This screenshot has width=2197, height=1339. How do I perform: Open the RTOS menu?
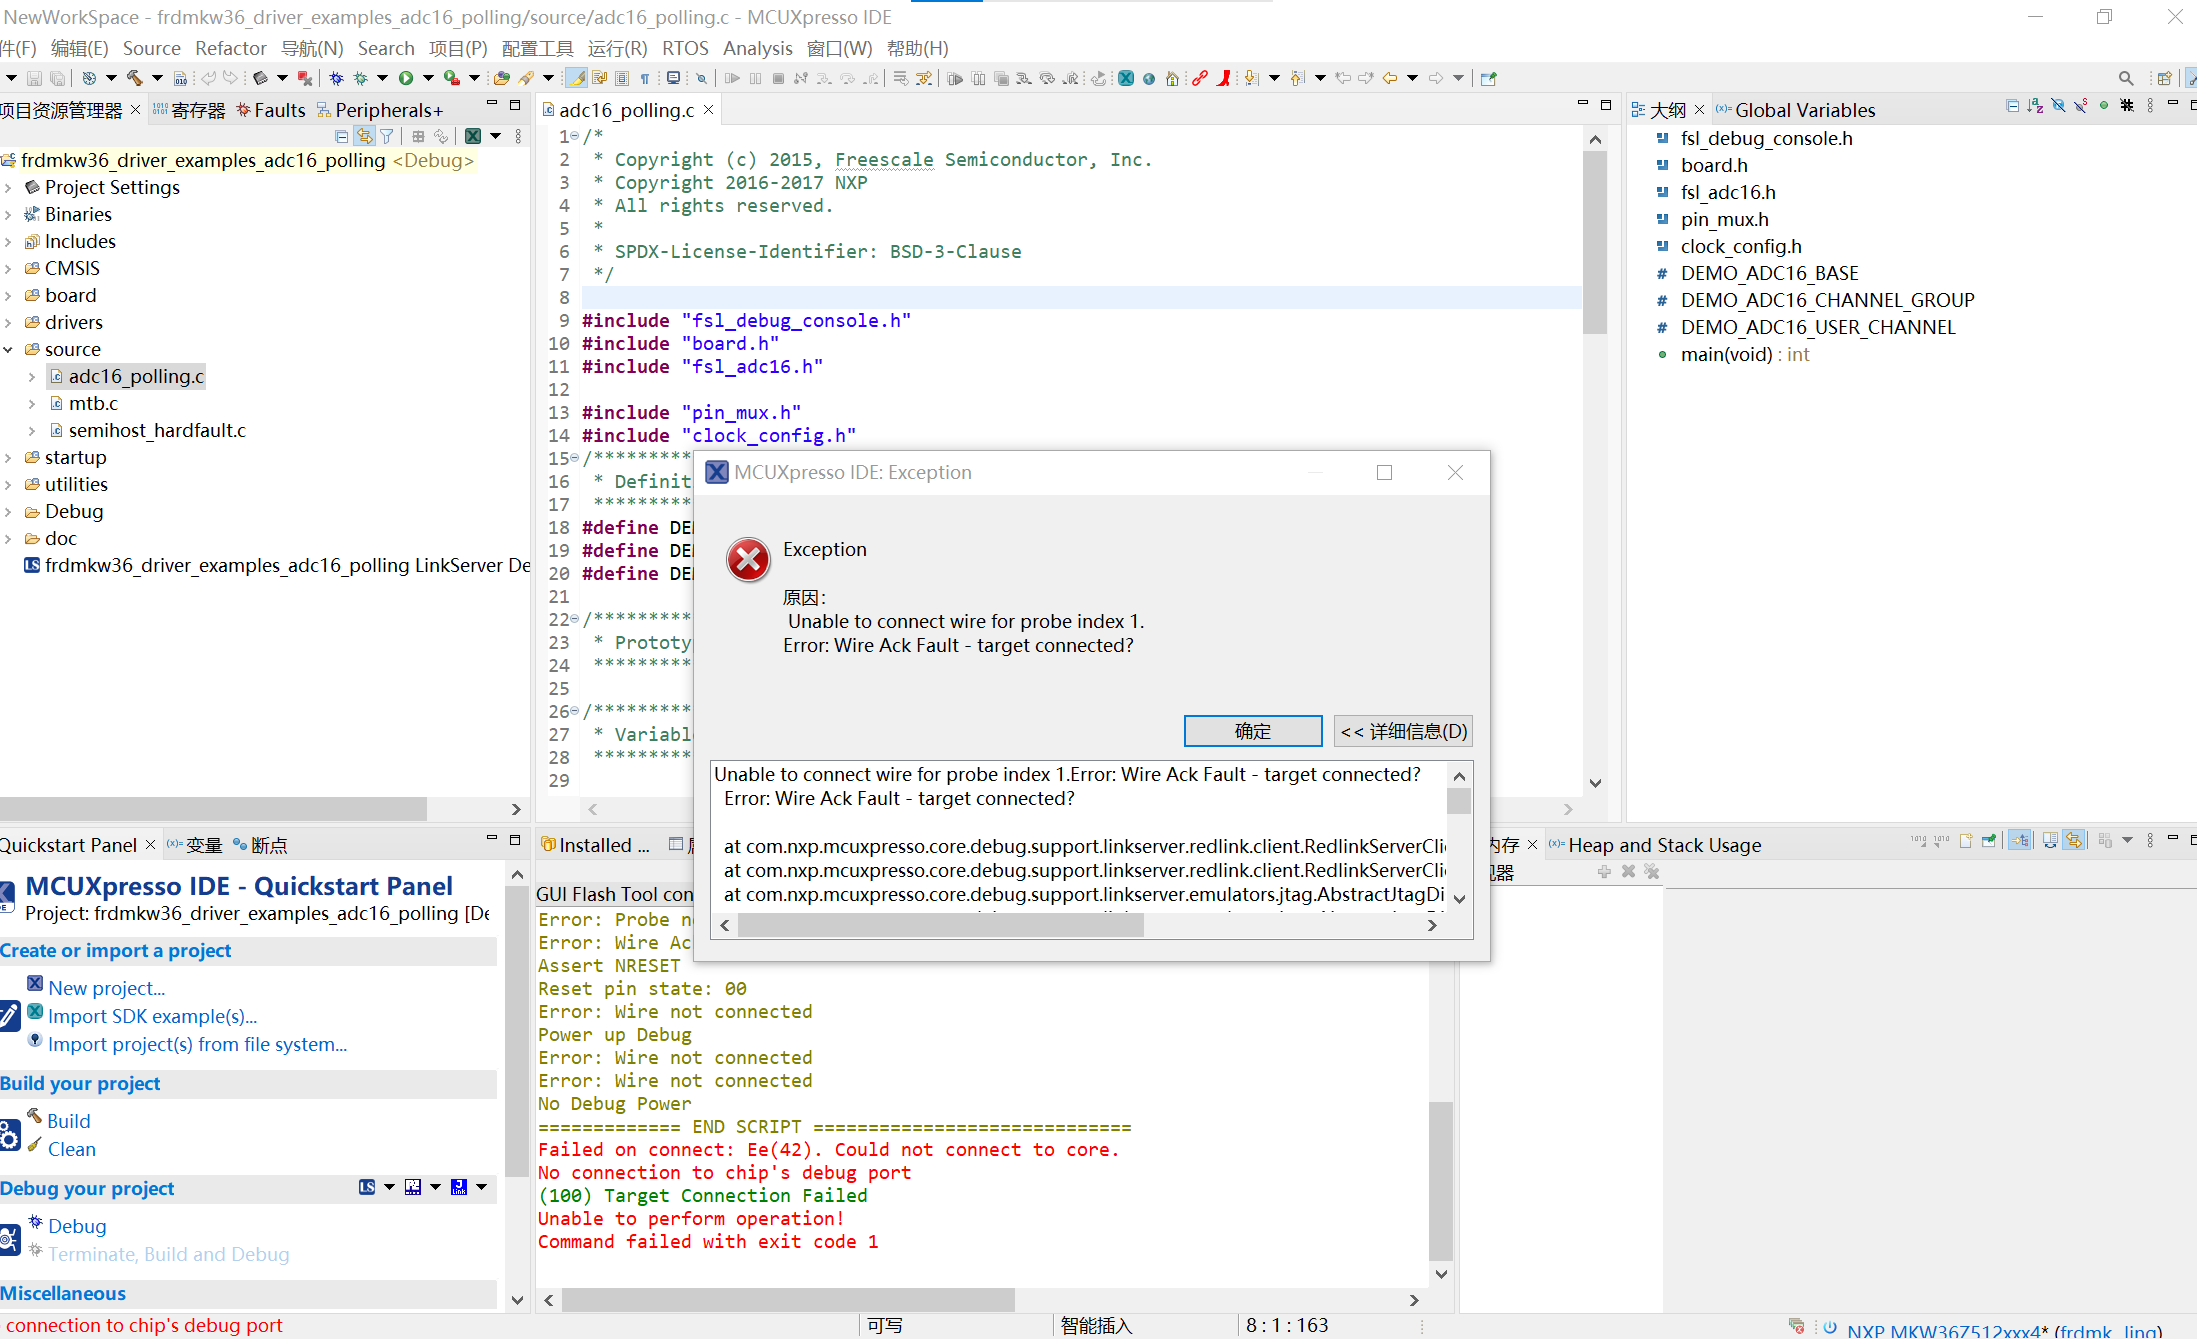point(685,48)
